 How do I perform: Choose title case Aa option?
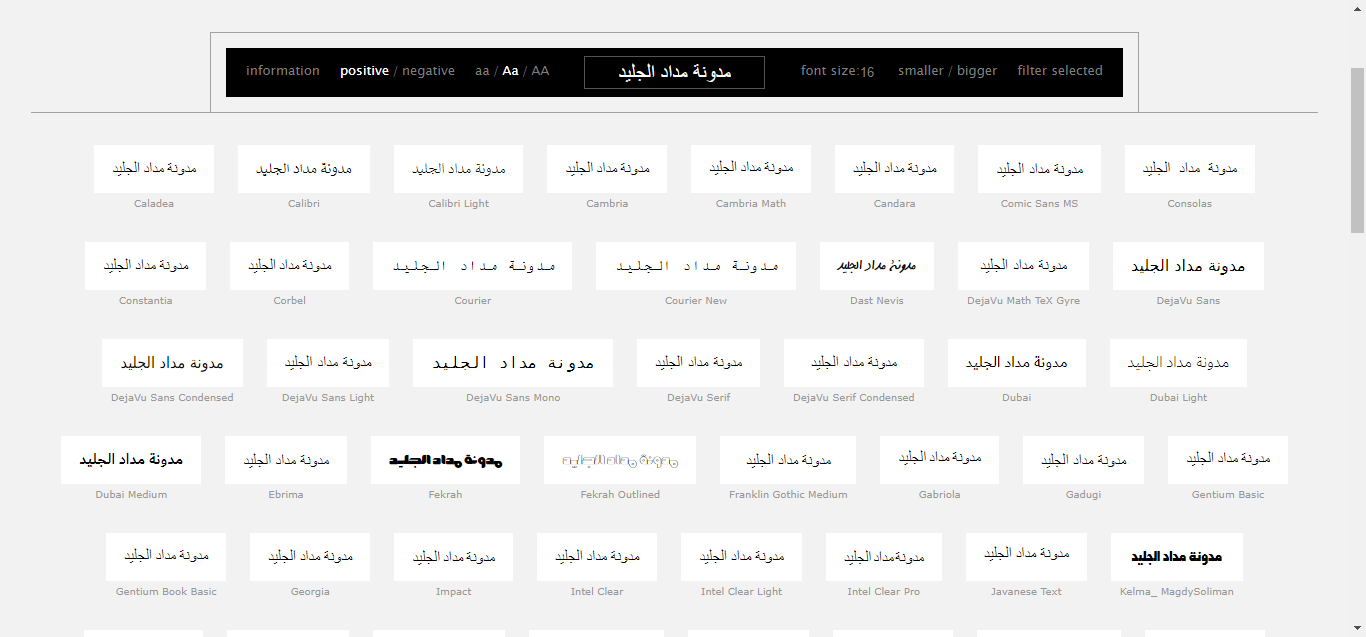[x=510, y=71]
